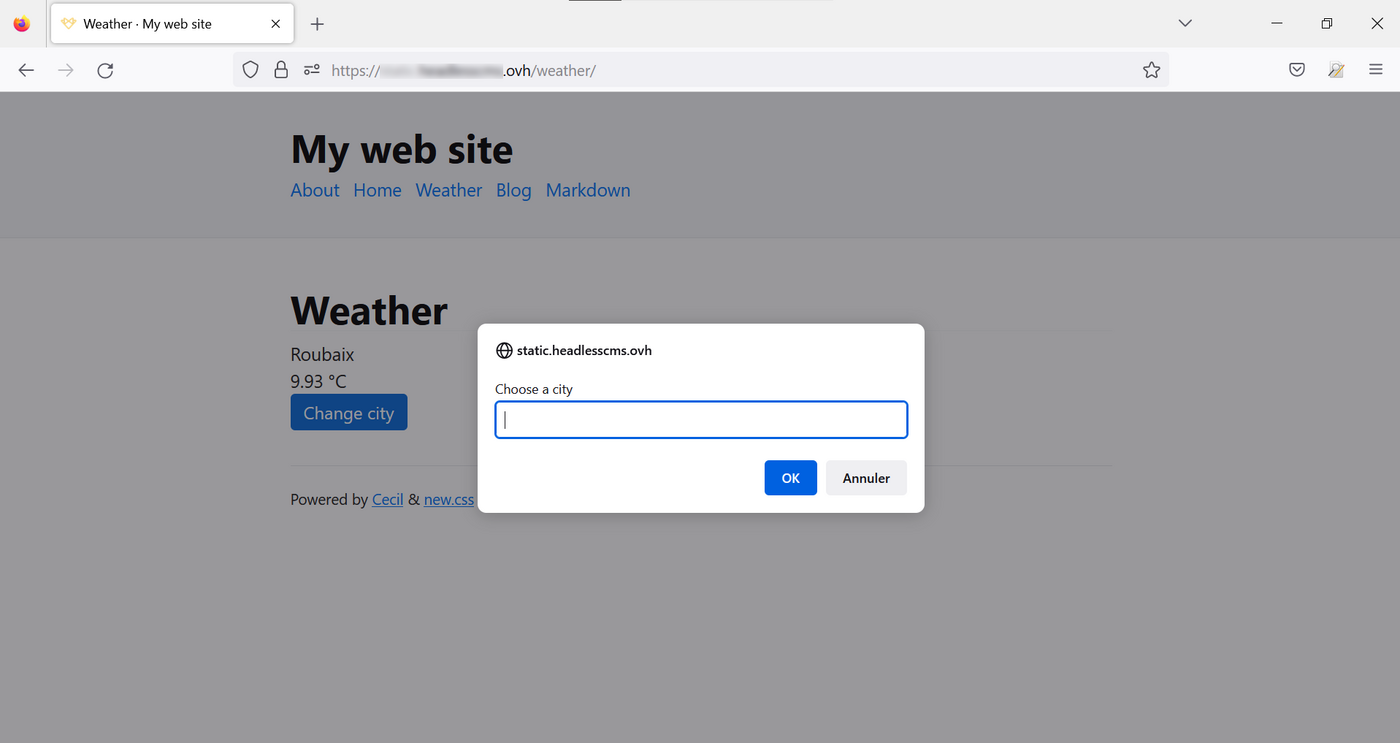The height and width of the screenshot is (743, 1400).
Task: Click the Firefox reload page icon
Action: pos(105,70)
